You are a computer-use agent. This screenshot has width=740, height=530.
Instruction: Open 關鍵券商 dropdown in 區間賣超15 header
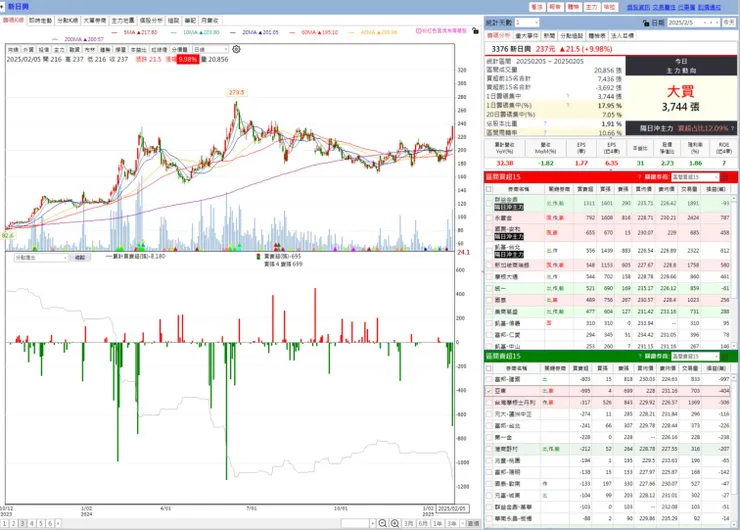[x=695, y=356]
